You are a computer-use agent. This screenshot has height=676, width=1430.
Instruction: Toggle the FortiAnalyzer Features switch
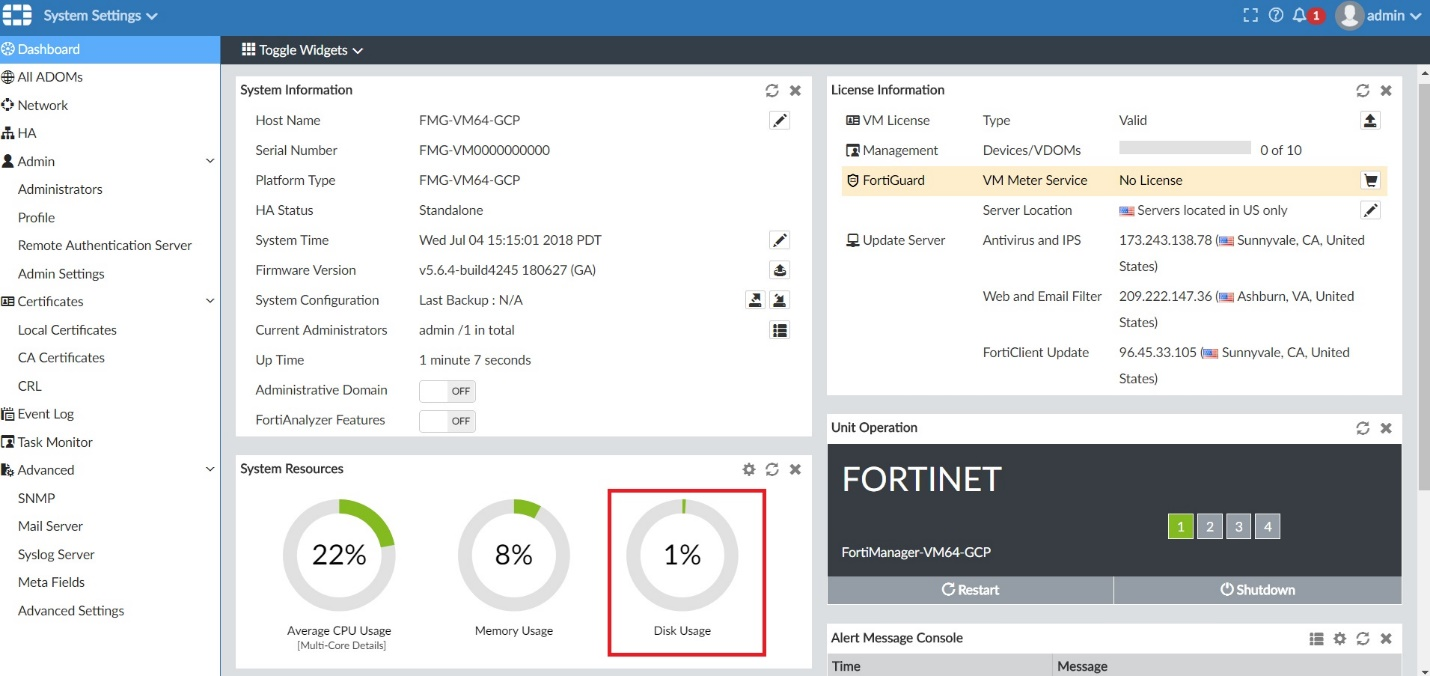(x=447, y=421)
